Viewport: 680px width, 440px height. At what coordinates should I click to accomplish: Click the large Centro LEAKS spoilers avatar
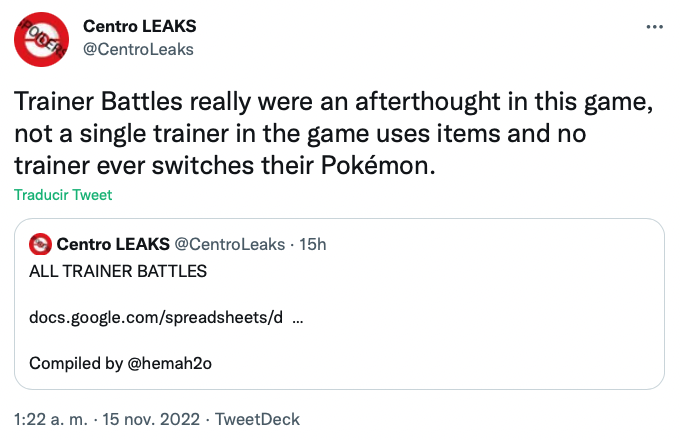coord(41,39)
